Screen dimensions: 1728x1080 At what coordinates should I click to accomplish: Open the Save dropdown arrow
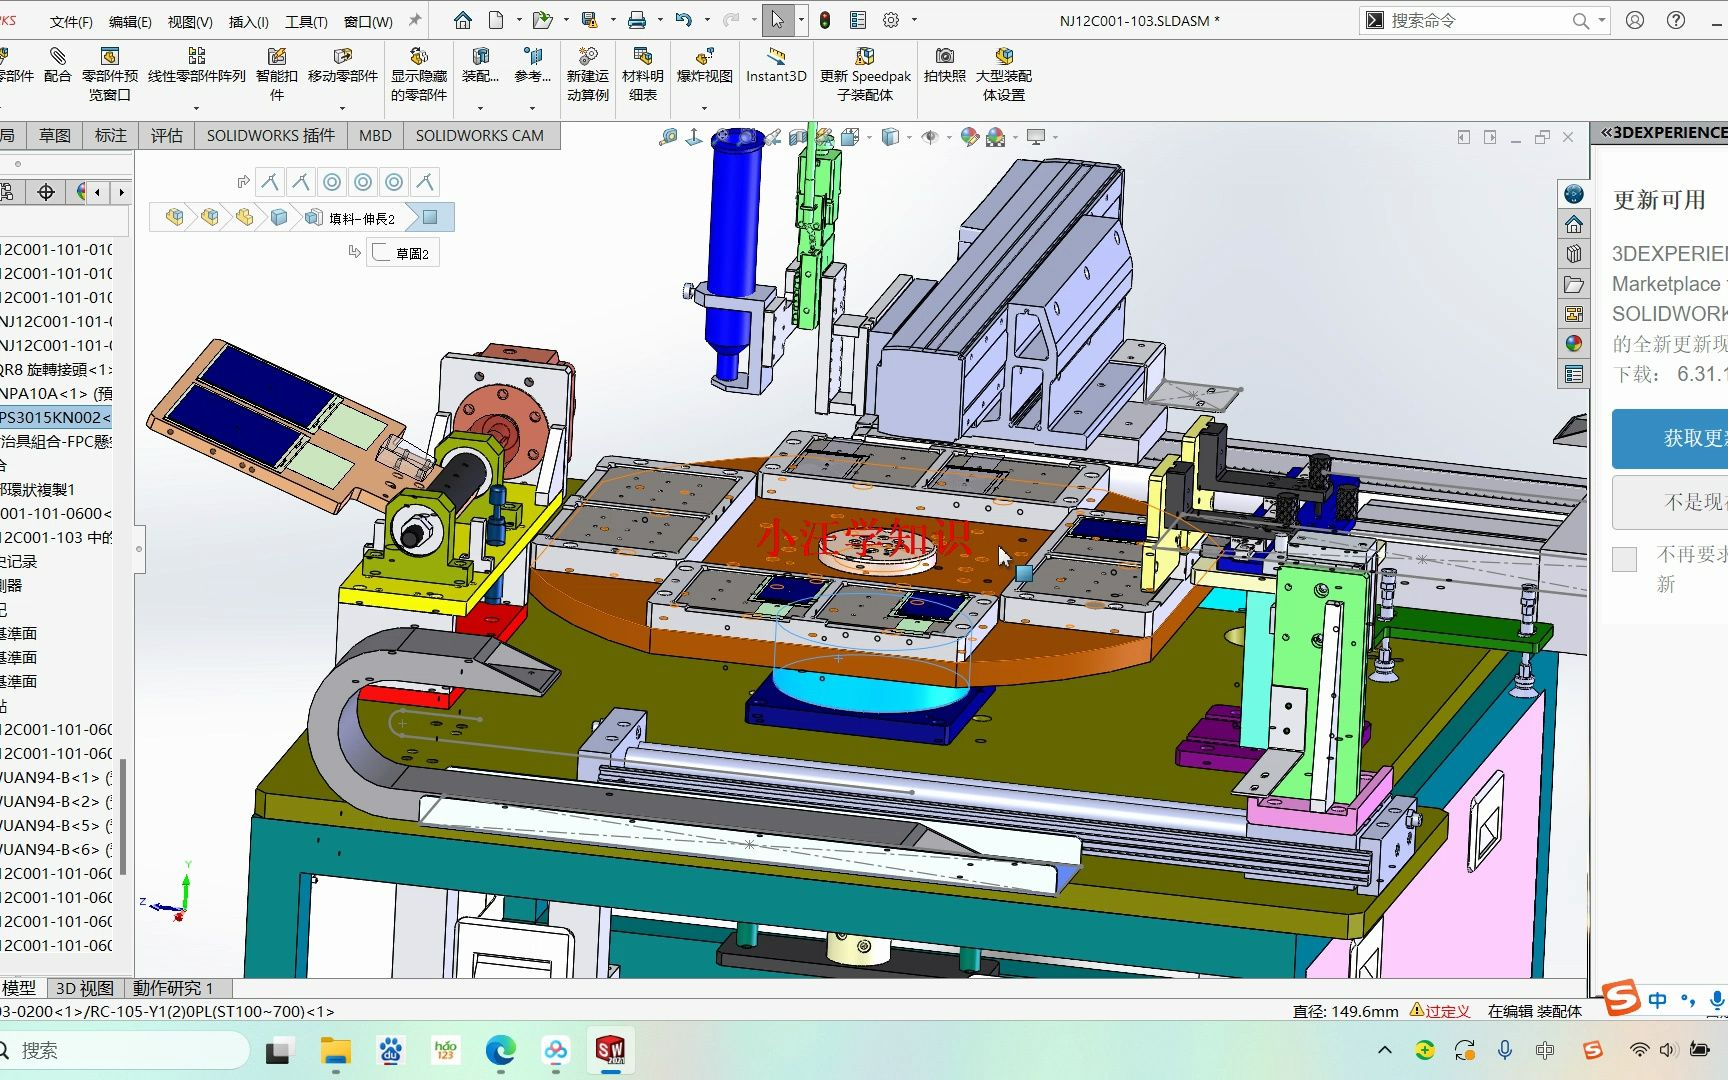click(613, 20)
